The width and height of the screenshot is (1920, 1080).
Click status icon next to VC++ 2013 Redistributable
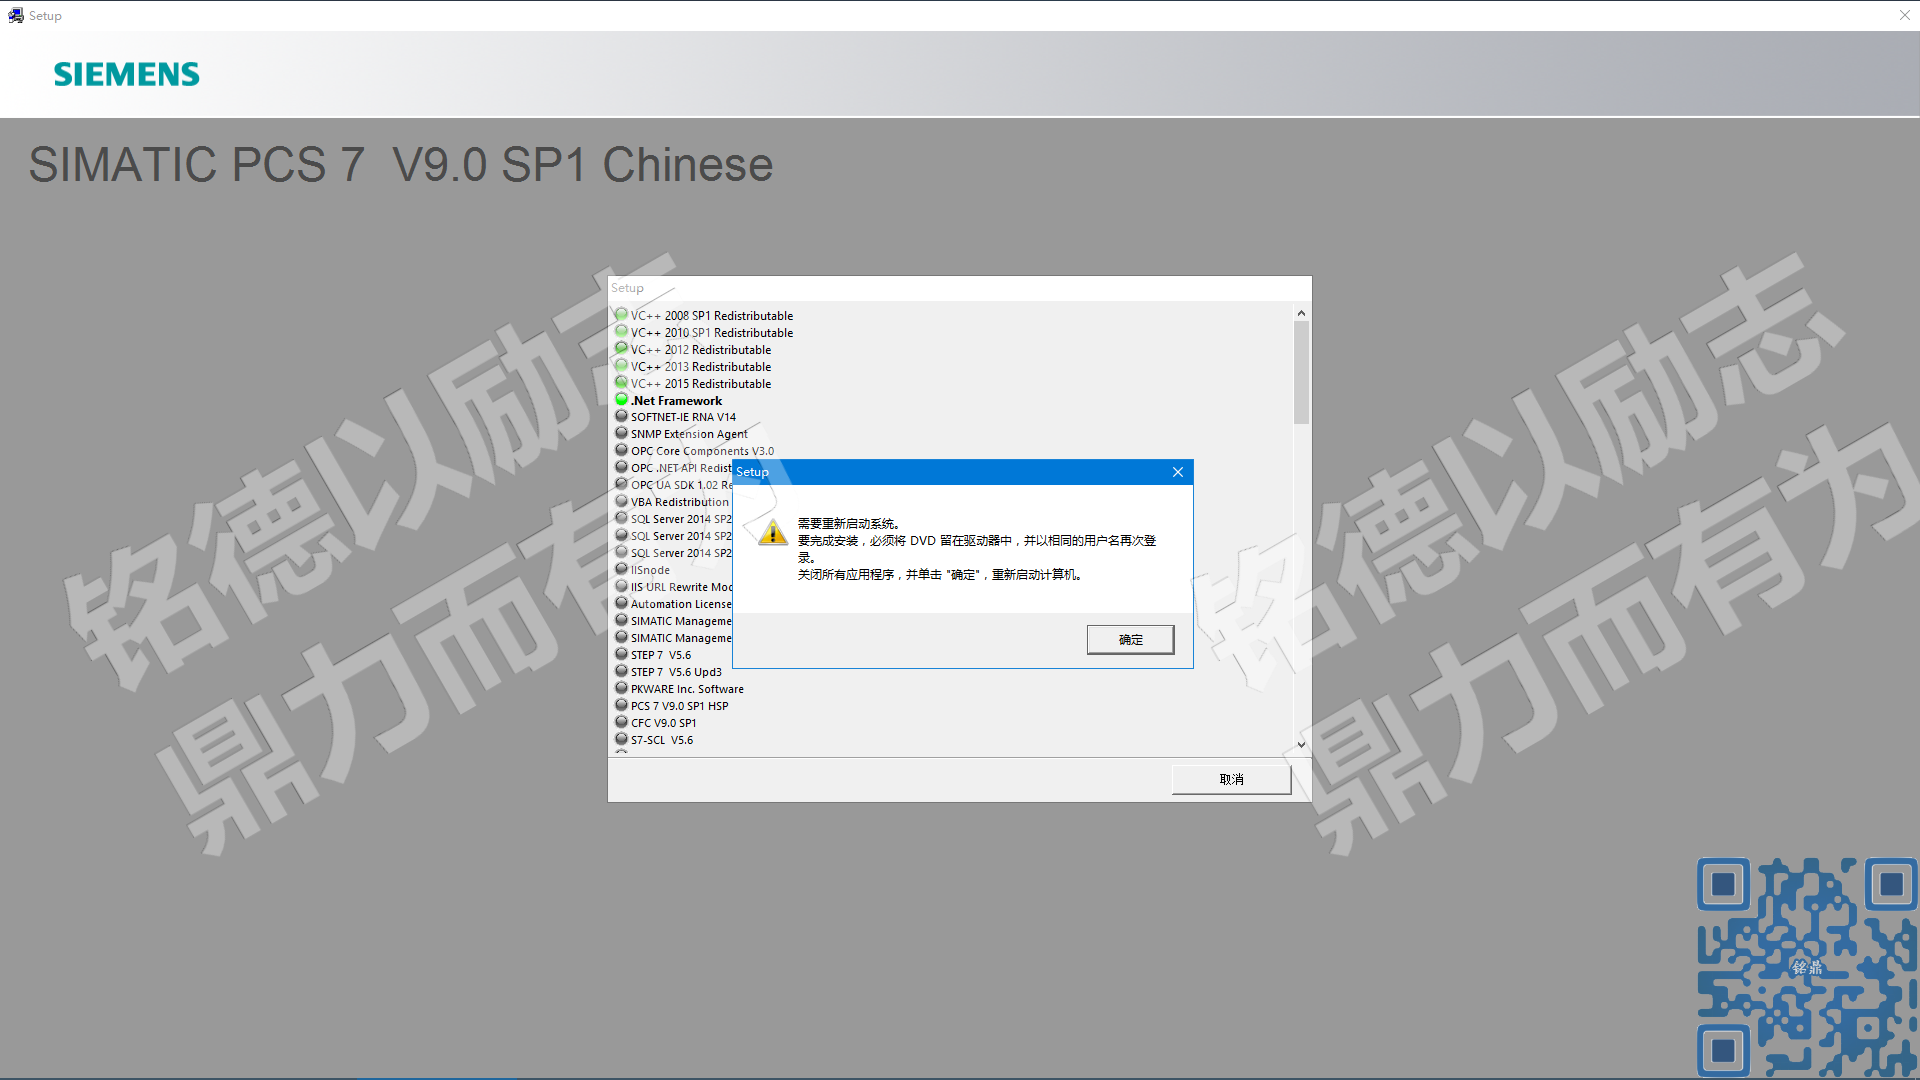tap(621, 366)
